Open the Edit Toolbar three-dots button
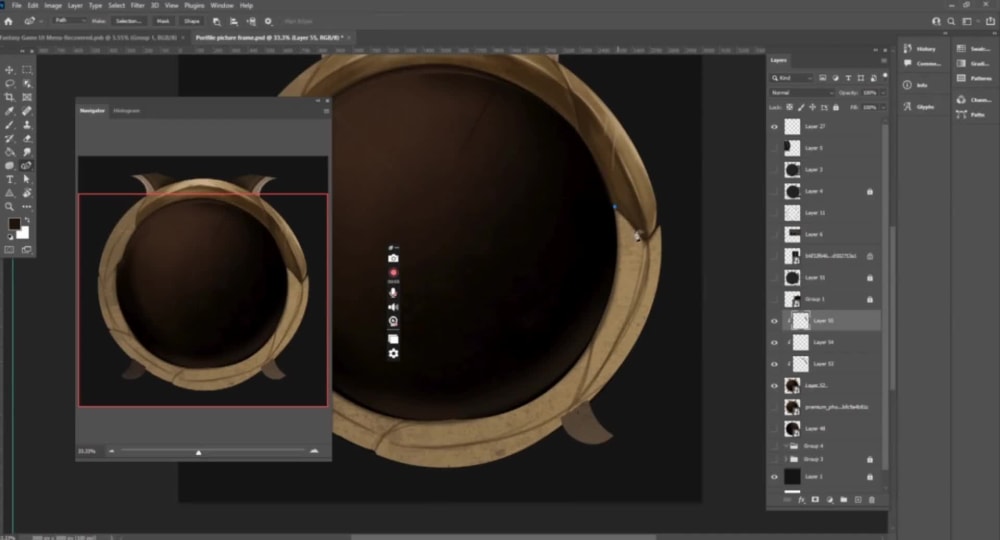The height and width of the screenshot is (540, 1000). coord(27,207)
